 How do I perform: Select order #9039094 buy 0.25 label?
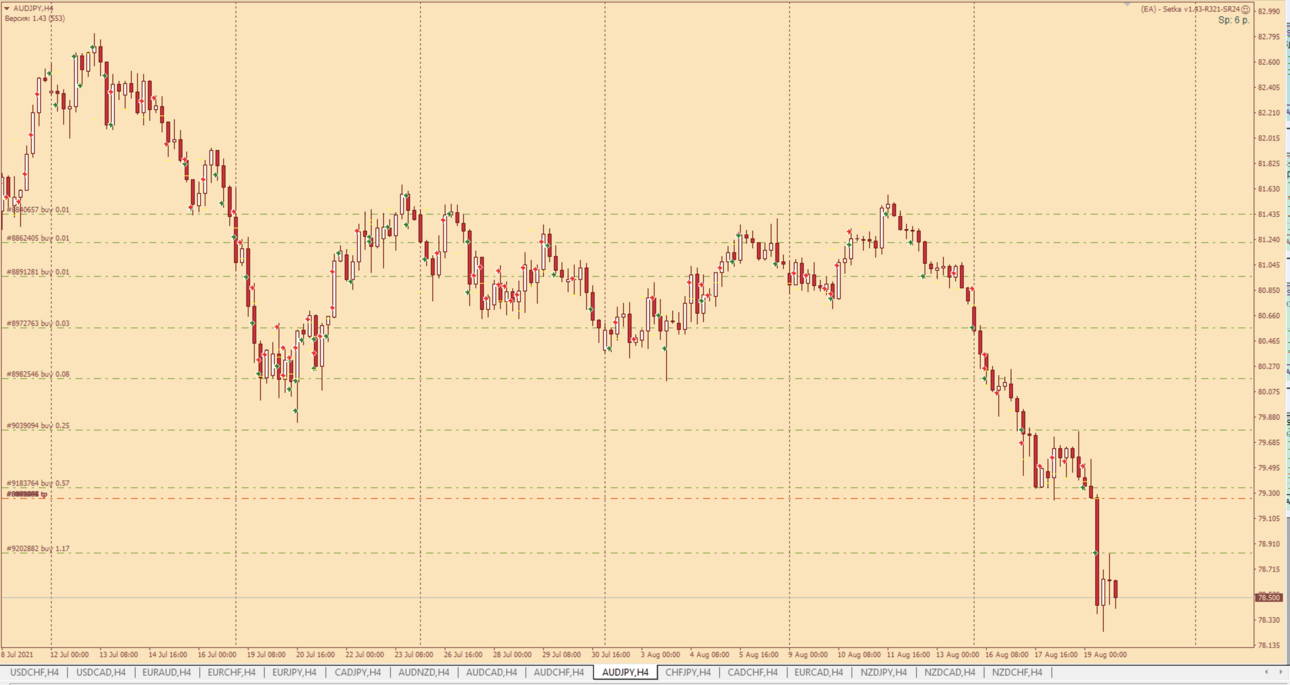pyautogui.click(x=38, y=426)
